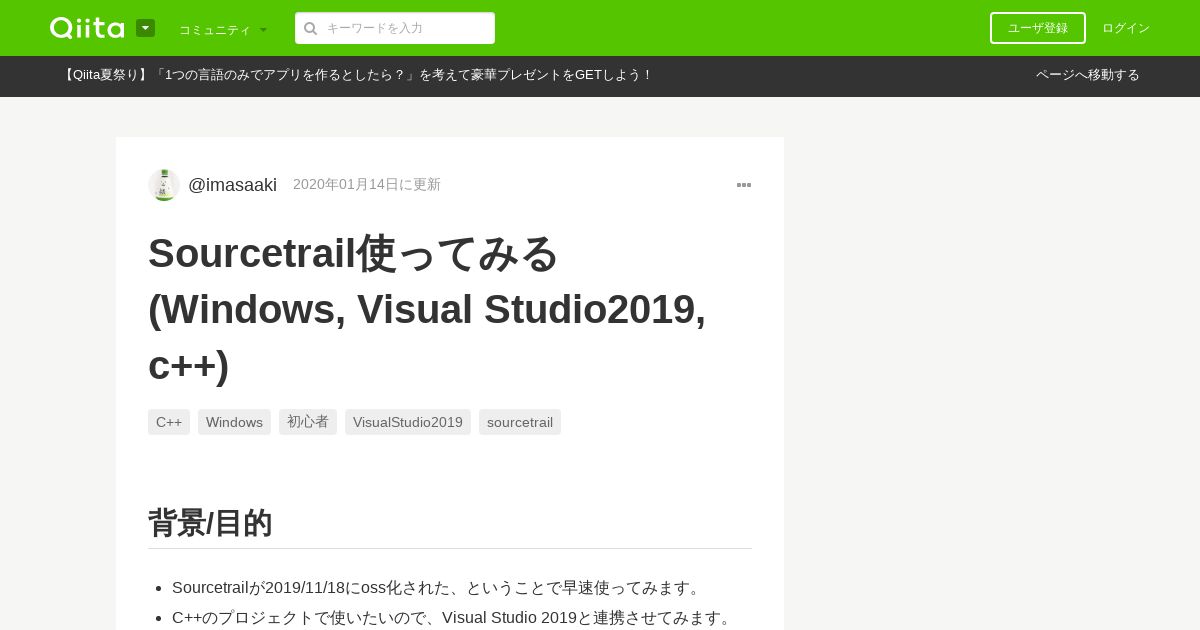Select the VisualStudio2019 tag
The height and width of the screenshot is (630, 1200).
(x=408, y=422)
